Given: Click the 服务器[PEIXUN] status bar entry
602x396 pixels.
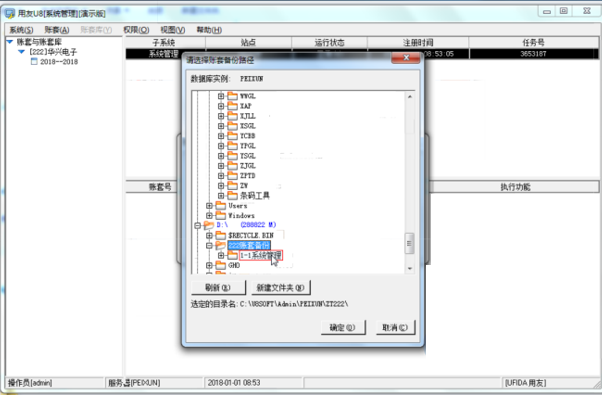Looking at the screenshot, I should pyautogui.click(x=154, y=383).
